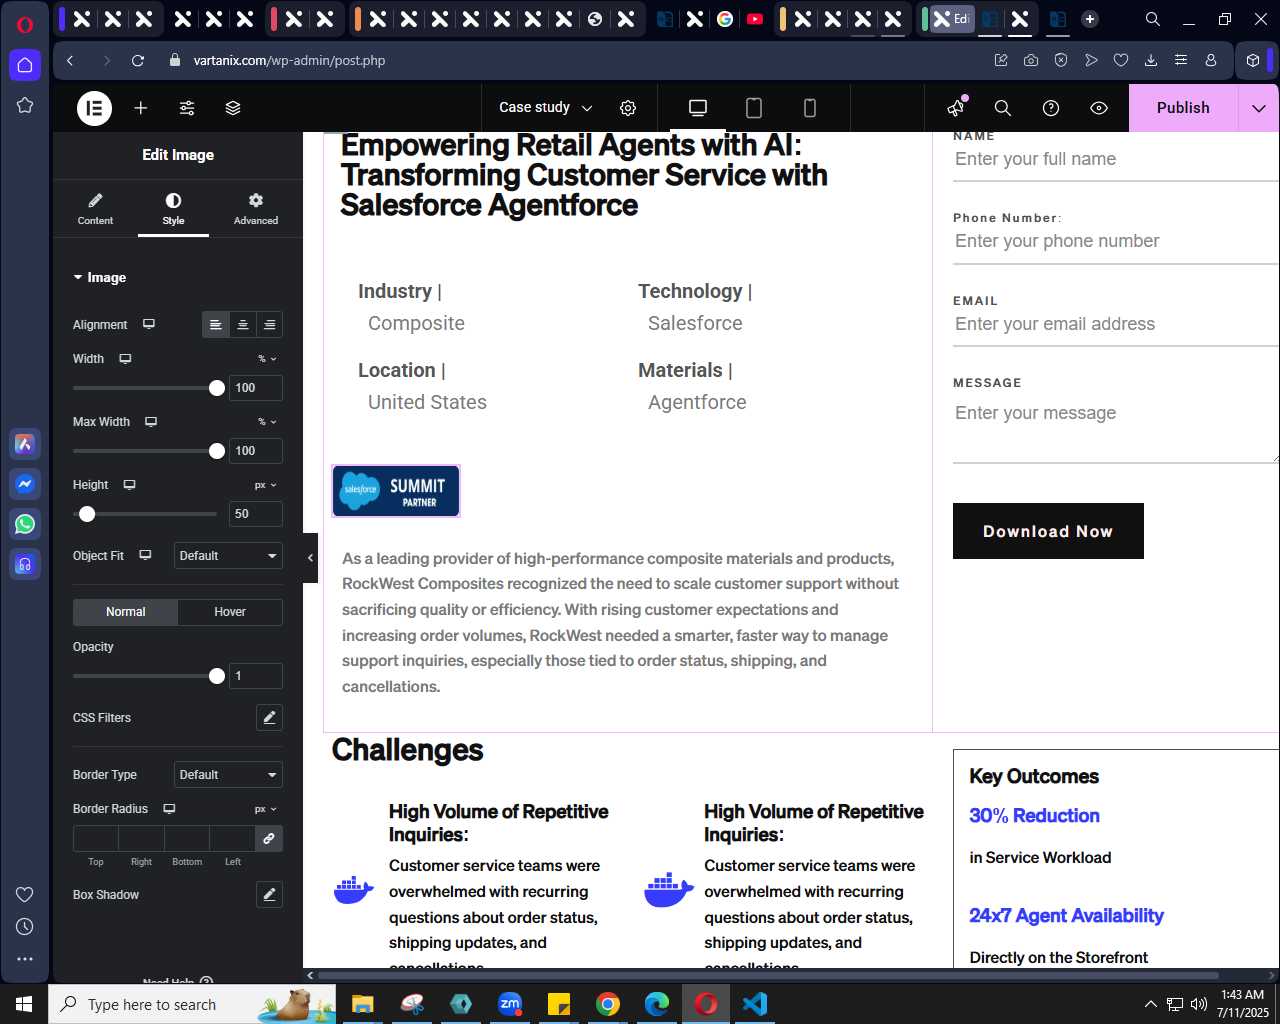
Task: Click the Download Now button
Action: 1048,531
